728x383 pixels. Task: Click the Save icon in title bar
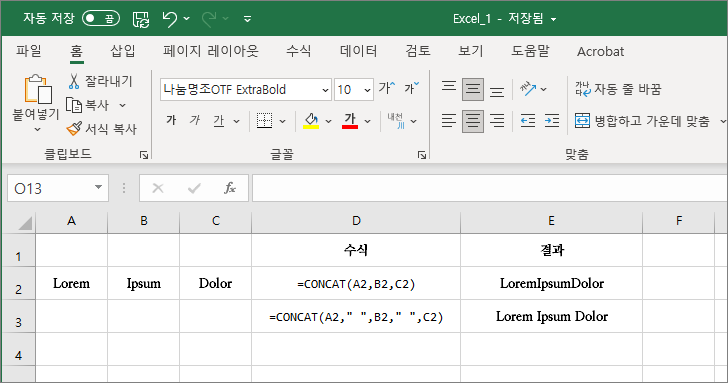pyautogui.click(x=141, y=19)
